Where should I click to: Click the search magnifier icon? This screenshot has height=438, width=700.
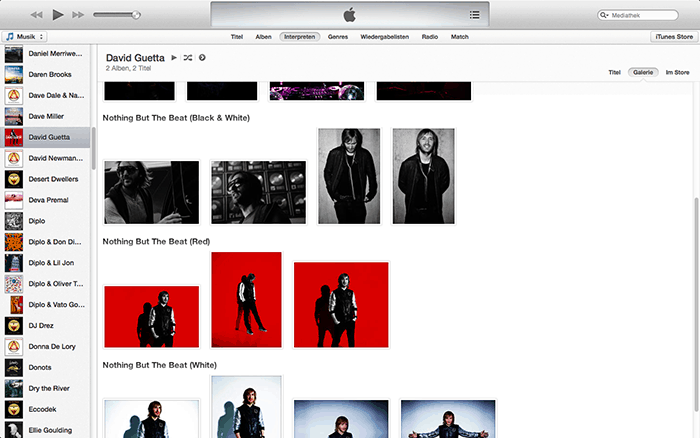pyautogui.click(x=604, y=15)
